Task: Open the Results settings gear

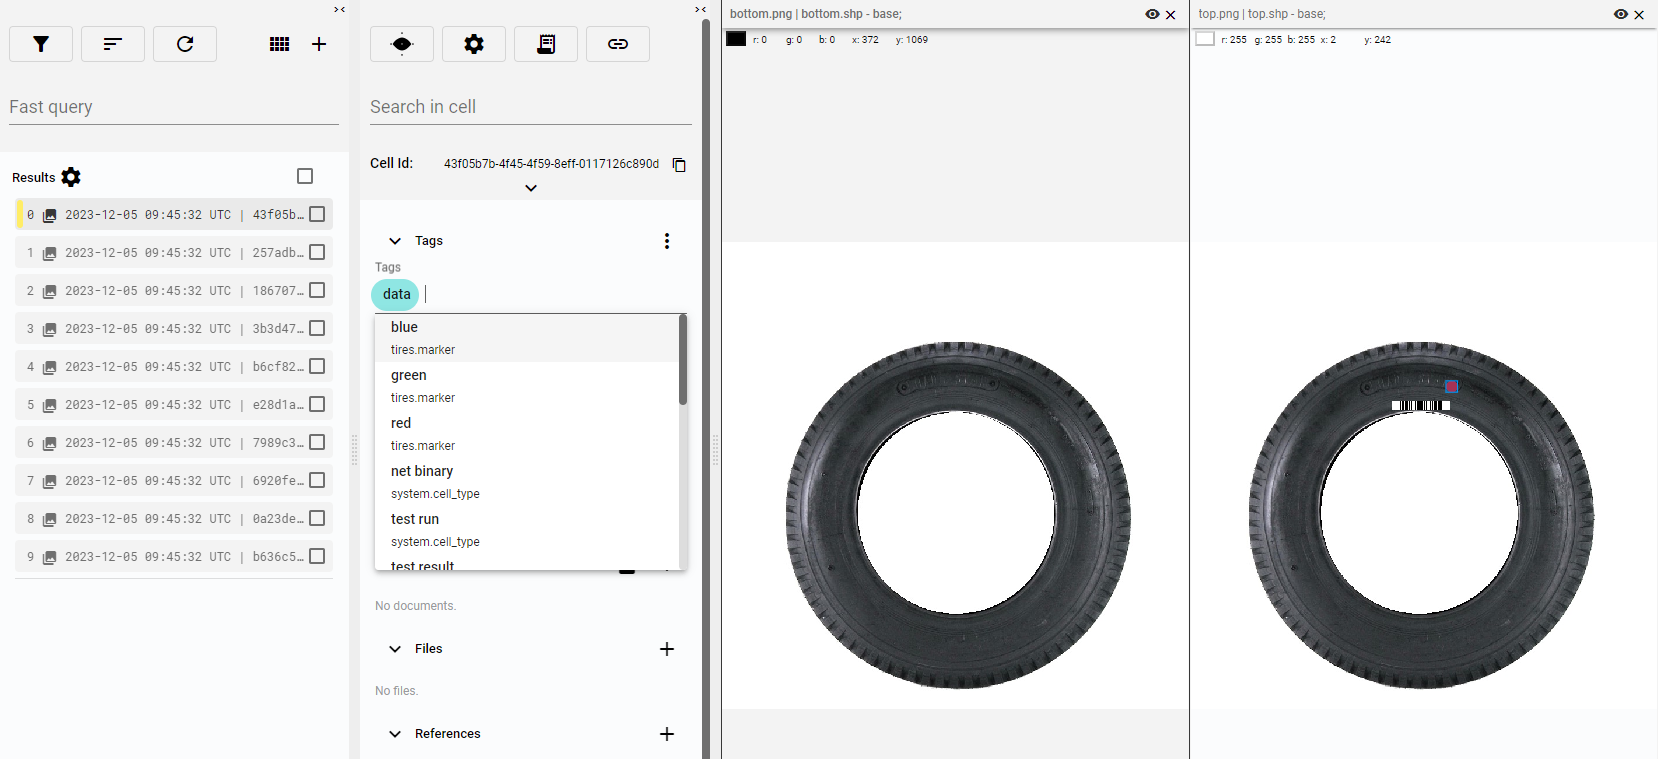Action: click(71, 177)
